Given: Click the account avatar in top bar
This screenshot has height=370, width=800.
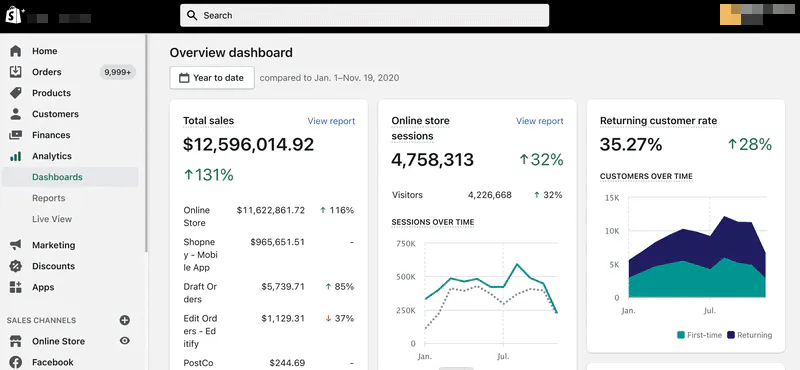Looking at the screenshot, I should coord(731,14).
